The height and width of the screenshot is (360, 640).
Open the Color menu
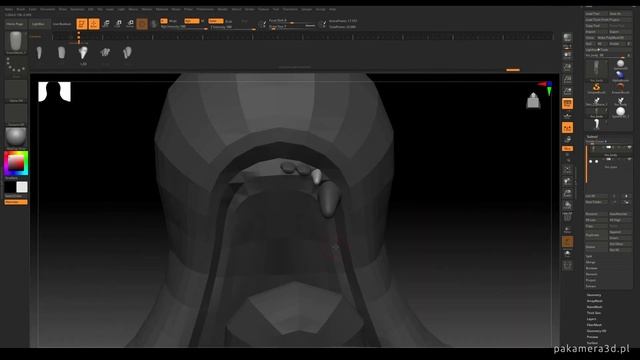tap(33, 9)
